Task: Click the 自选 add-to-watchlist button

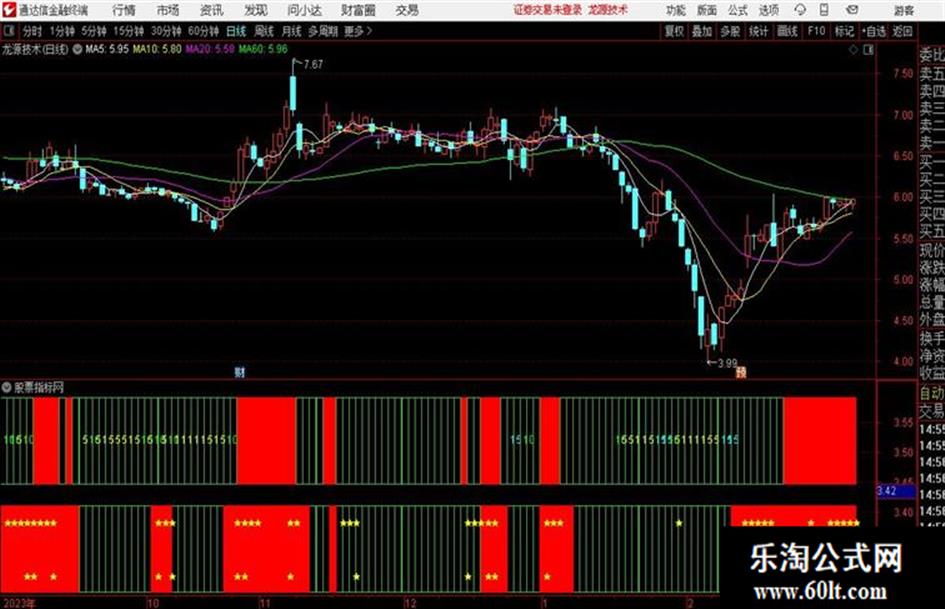Action: click(873, 31)
